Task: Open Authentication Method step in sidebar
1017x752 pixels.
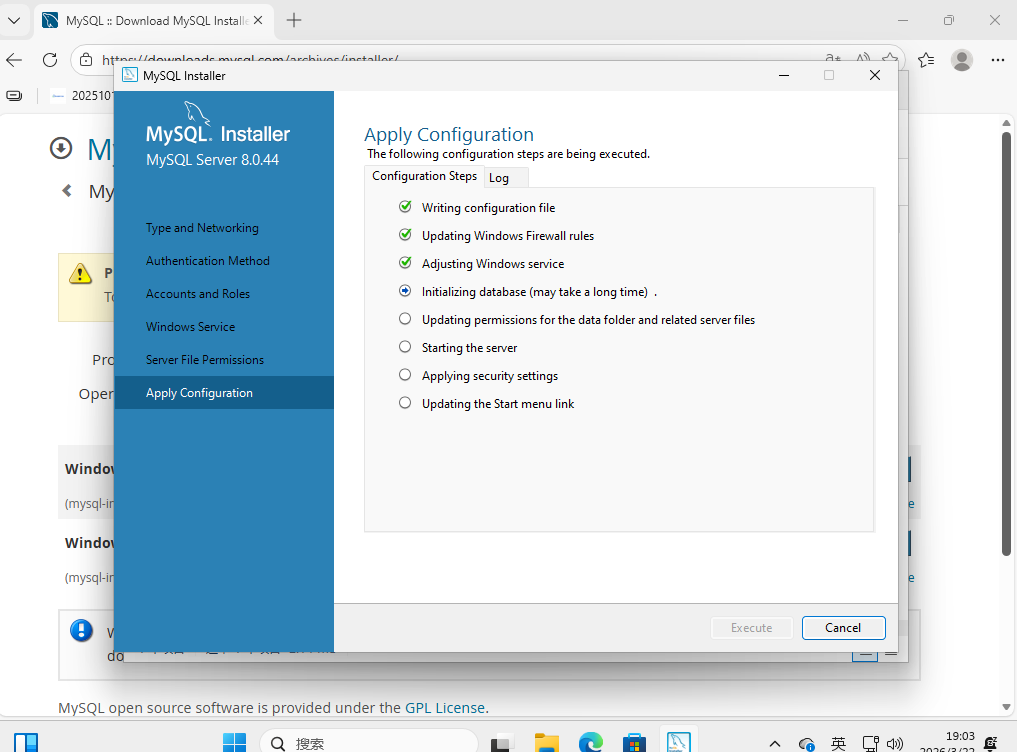Action: 208,261
